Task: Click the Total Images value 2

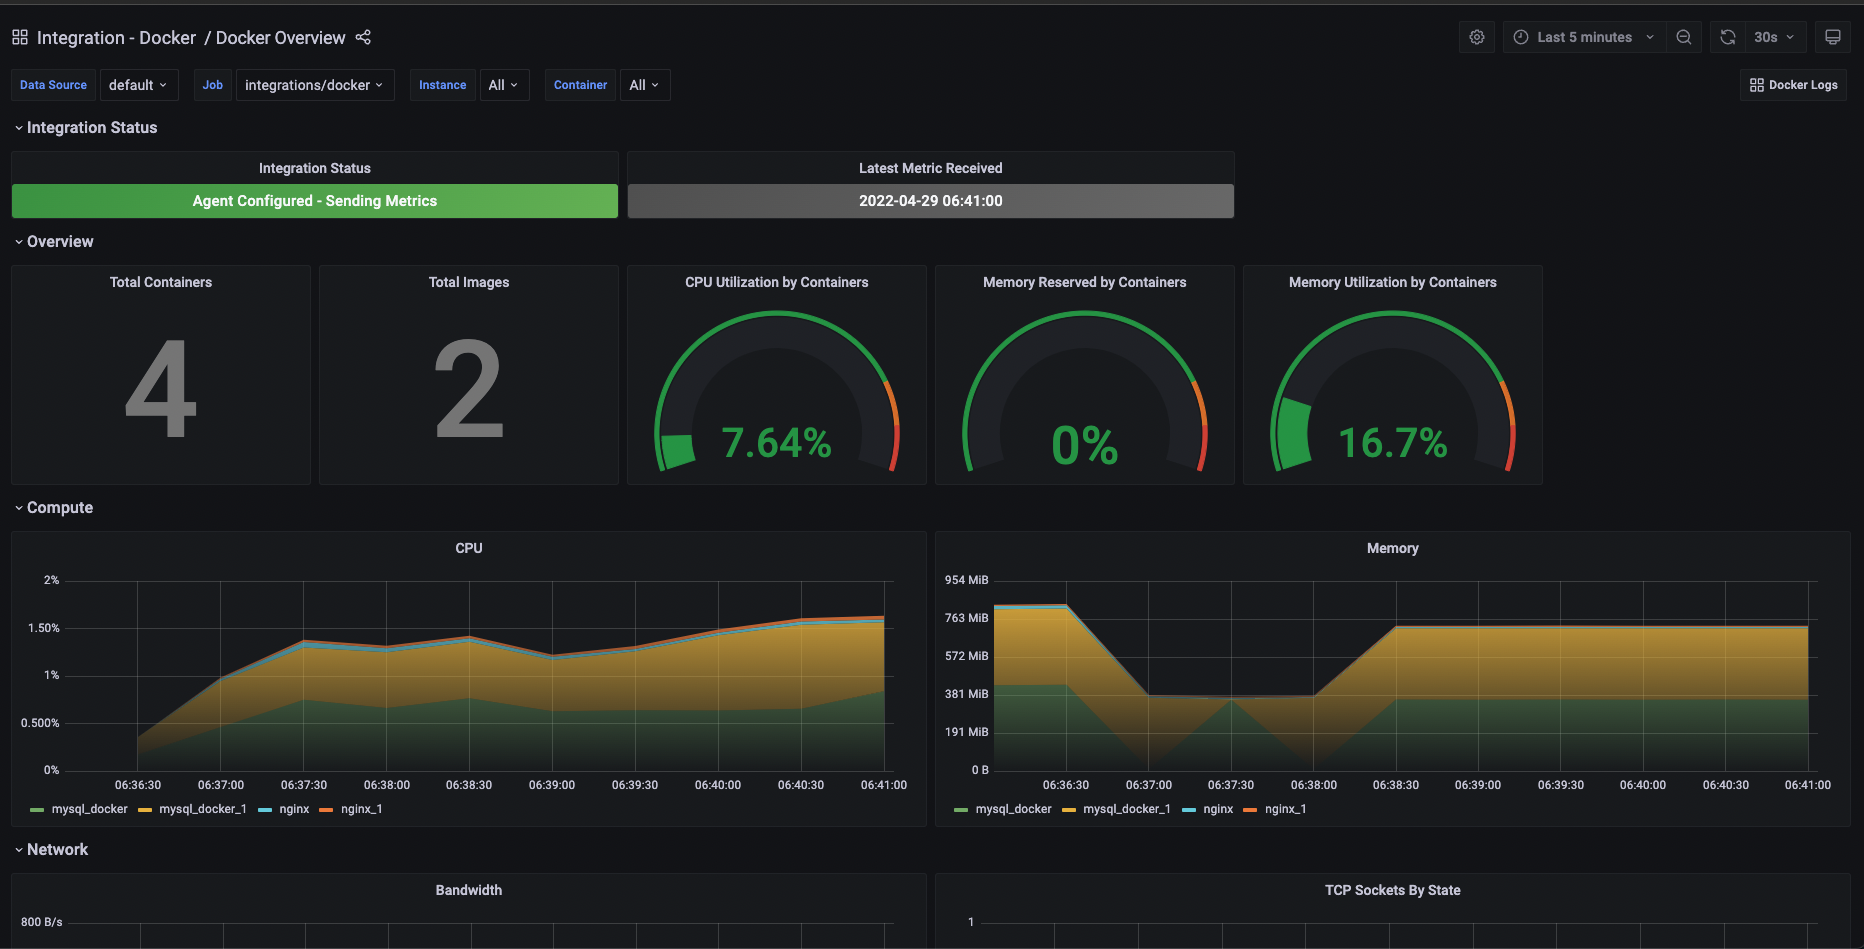Action: click(x=469, y=389)
